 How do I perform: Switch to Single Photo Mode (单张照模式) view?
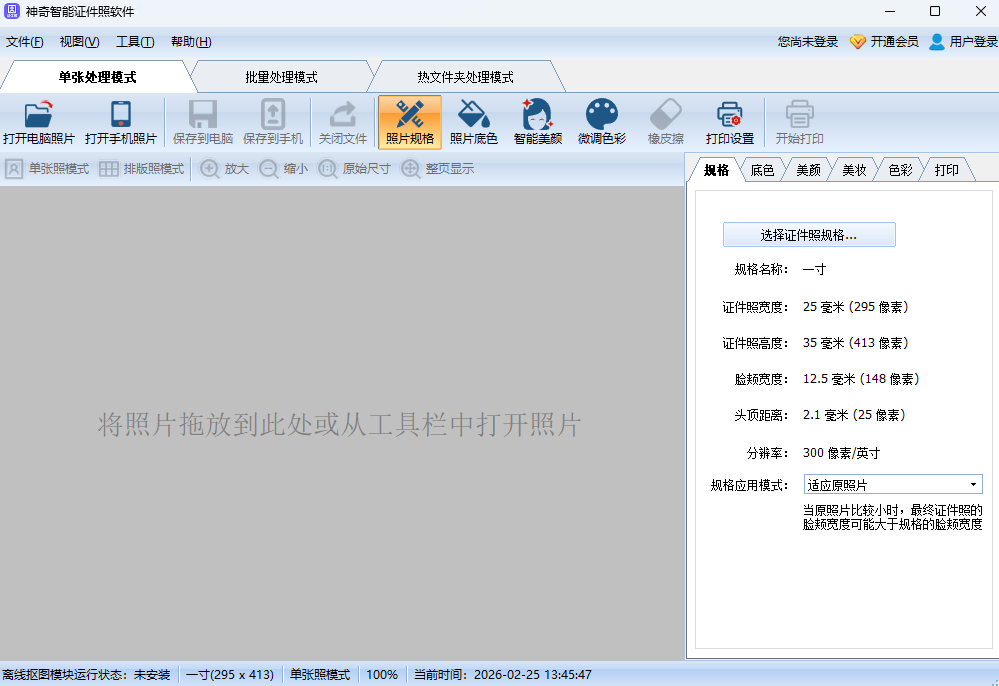click(47, 169)
